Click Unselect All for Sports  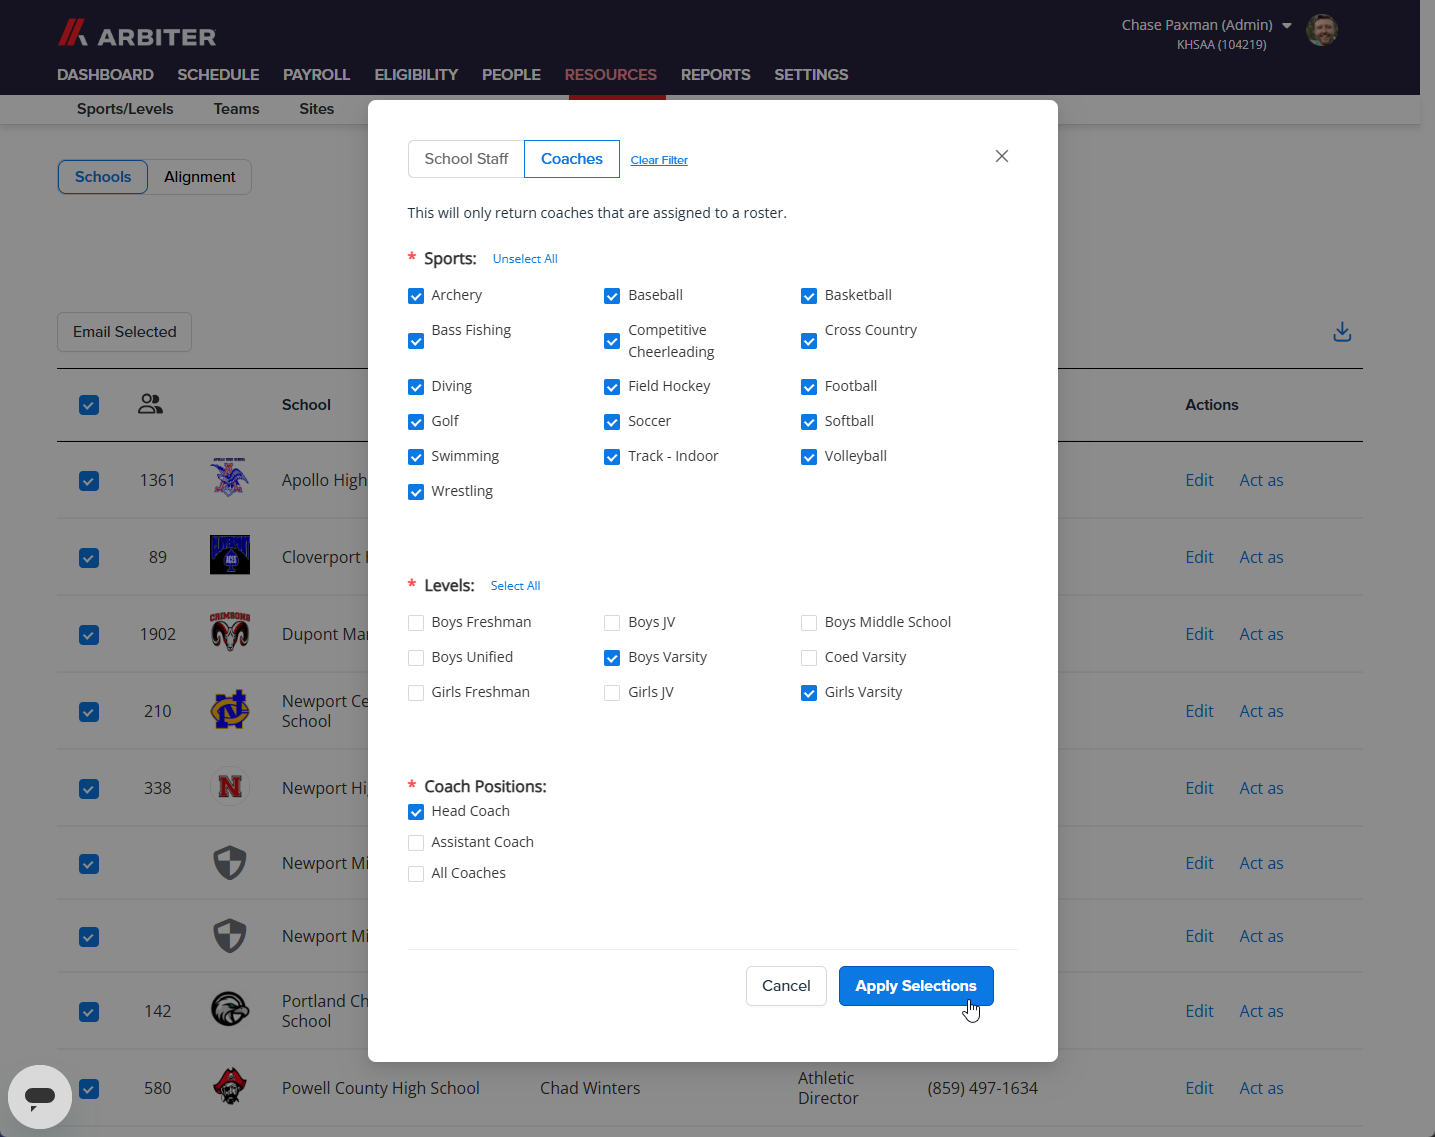click(525, 259)
